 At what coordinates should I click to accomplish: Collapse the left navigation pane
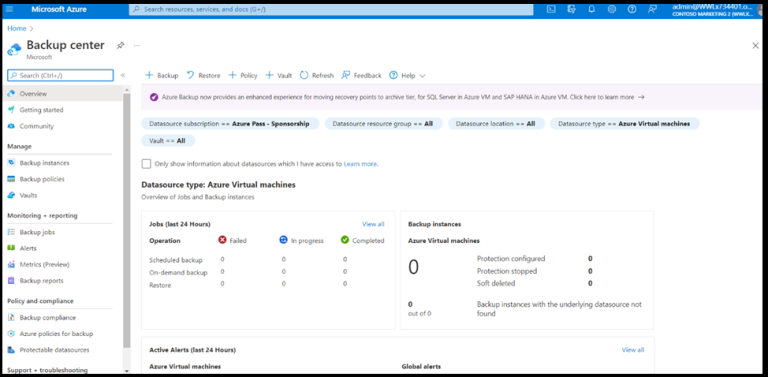pos(123,75)
